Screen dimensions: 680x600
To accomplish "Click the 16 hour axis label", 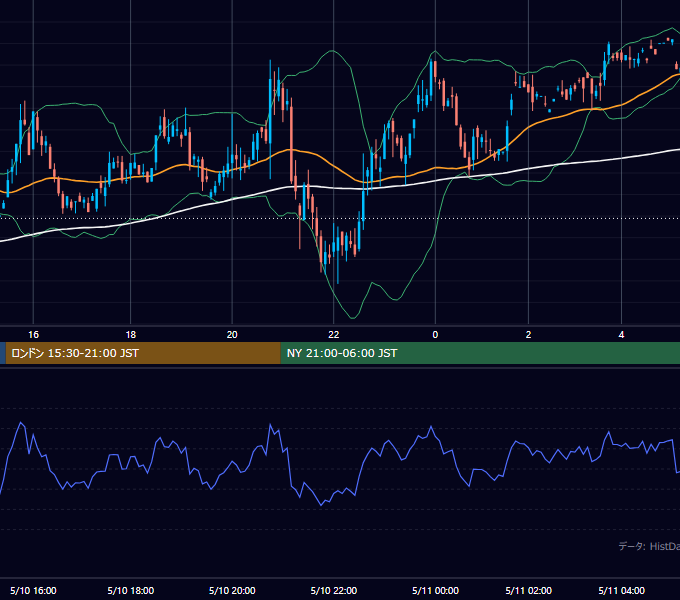I will tap(33, 335).
